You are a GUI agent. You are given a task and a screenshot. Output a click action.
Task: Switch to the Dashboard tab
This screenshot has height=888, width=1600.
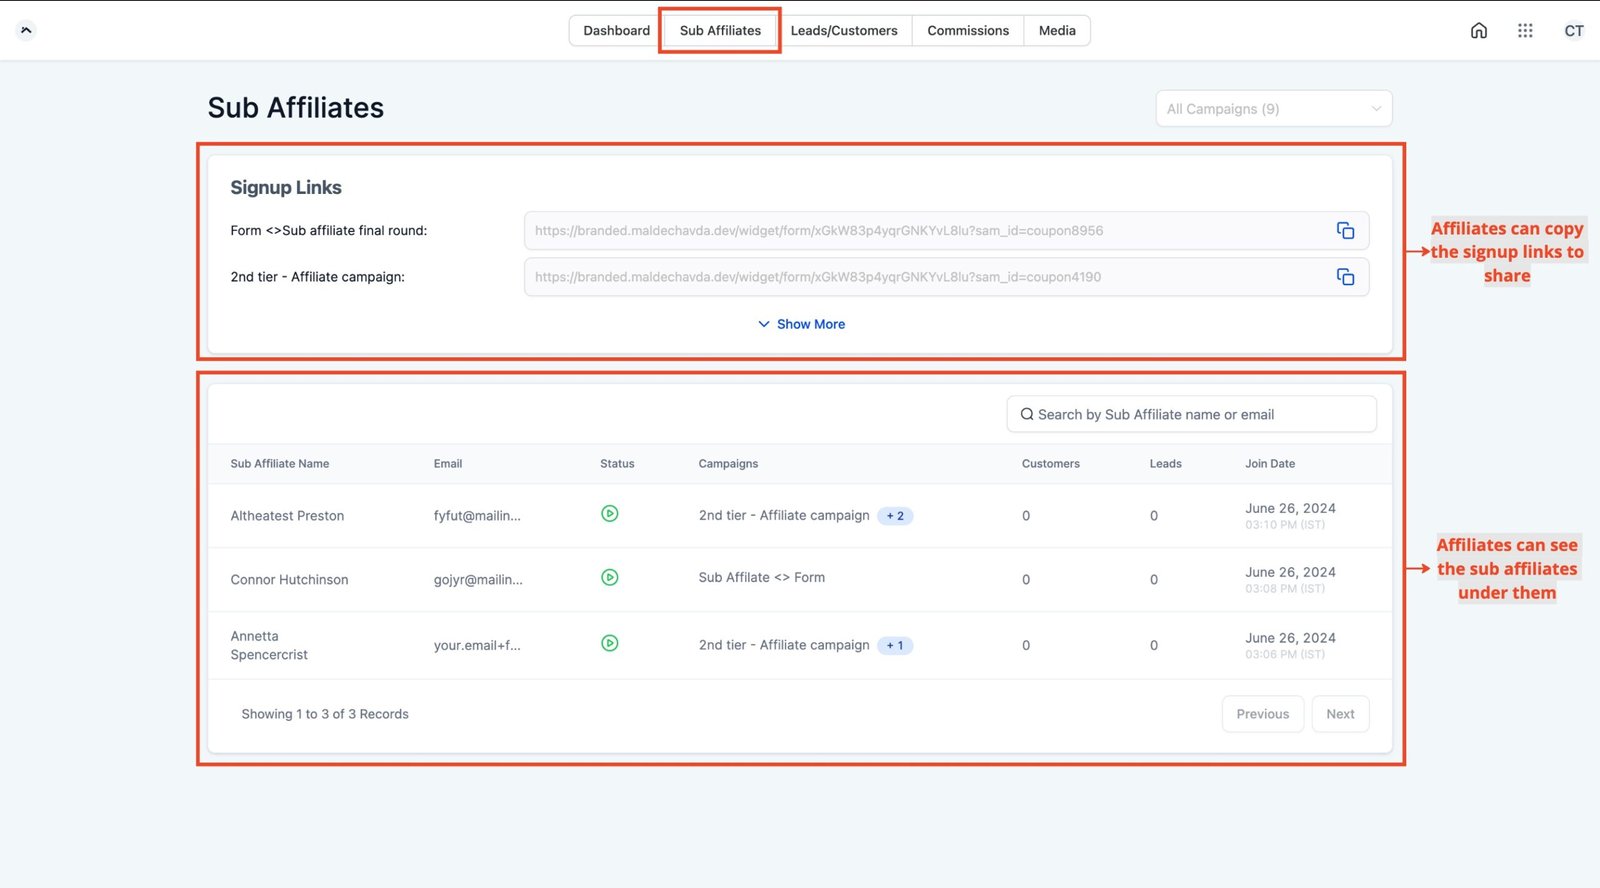coord(616,31)
